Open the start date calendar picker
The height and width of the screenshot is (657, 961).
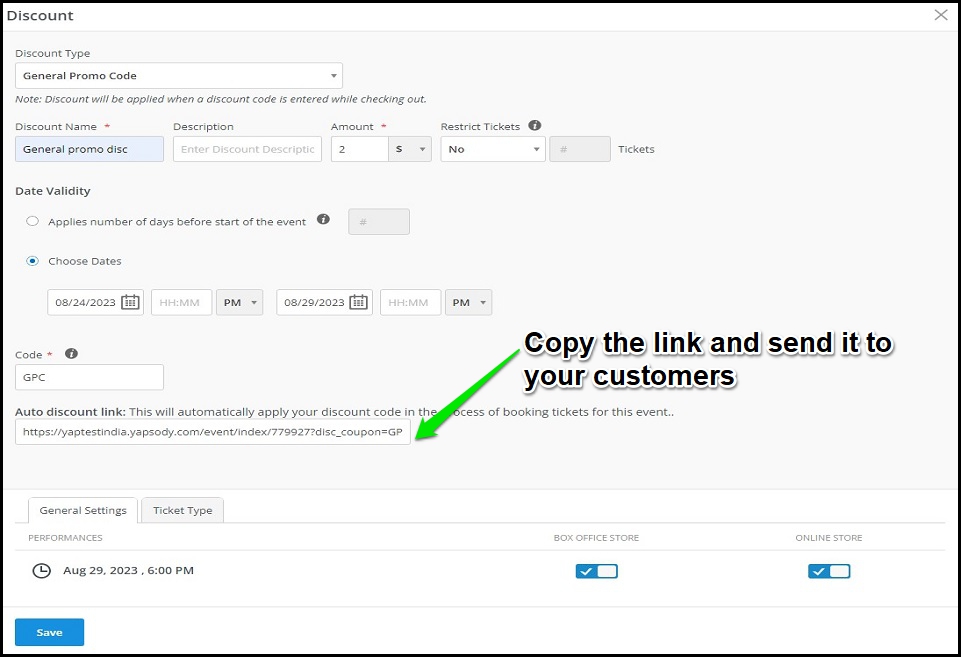point(131,302)
